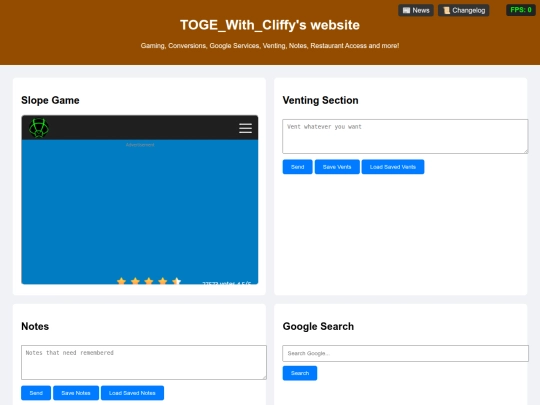This screenshot has width=540, height=405.
Task: Open the News button in header
Action: (416, 10)
